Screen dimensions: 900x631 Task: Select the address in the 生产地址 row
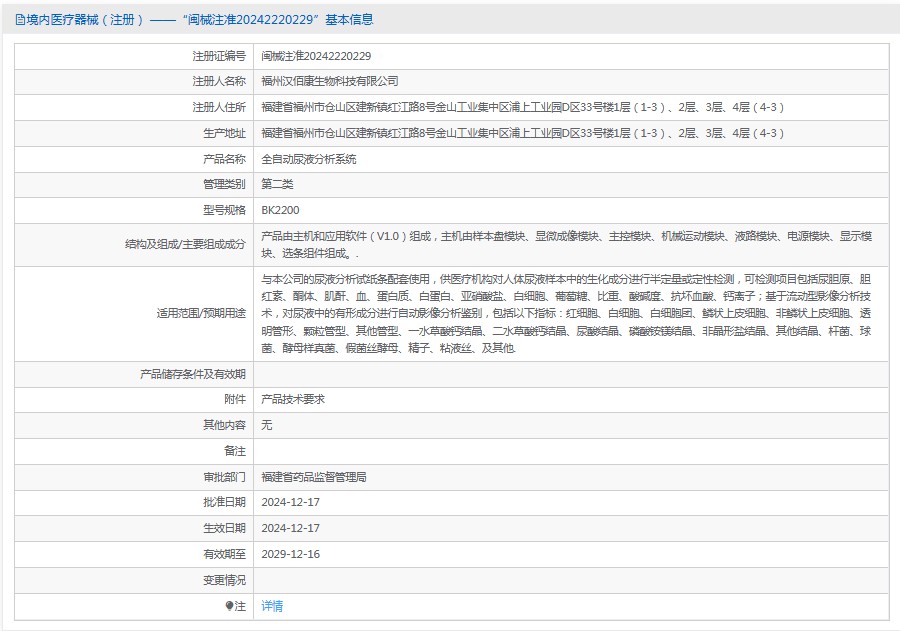[x=522, y=133]
